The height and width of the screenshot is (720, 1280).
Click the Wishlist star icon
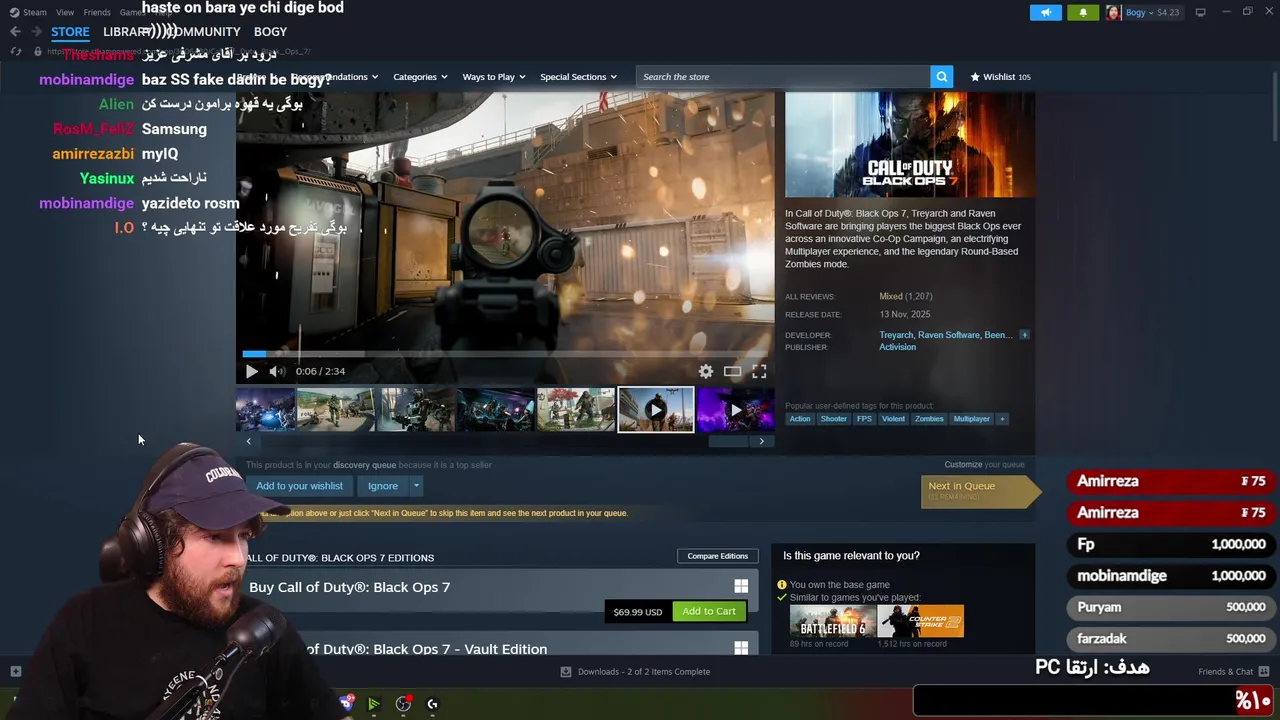(975, 77)
